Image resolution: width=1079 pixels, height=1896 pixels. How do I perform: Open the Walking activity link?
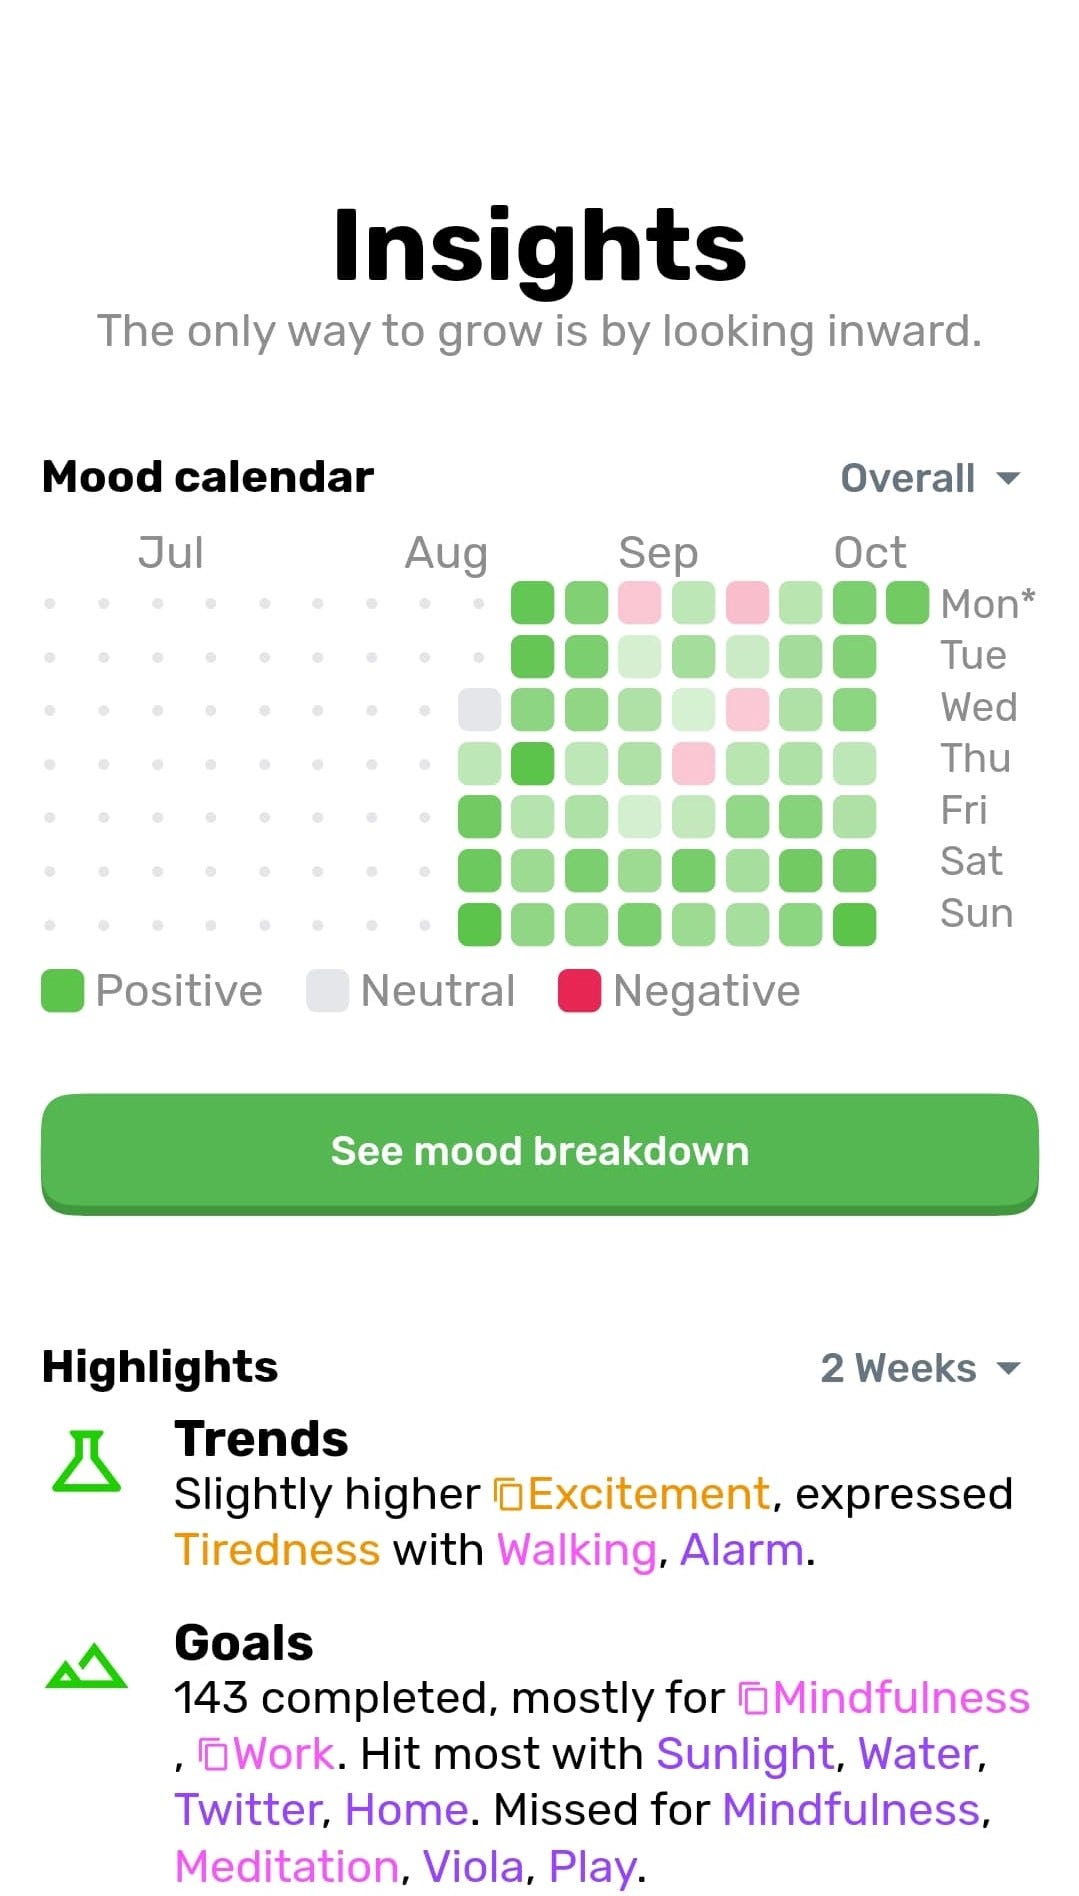(577, 1550)
